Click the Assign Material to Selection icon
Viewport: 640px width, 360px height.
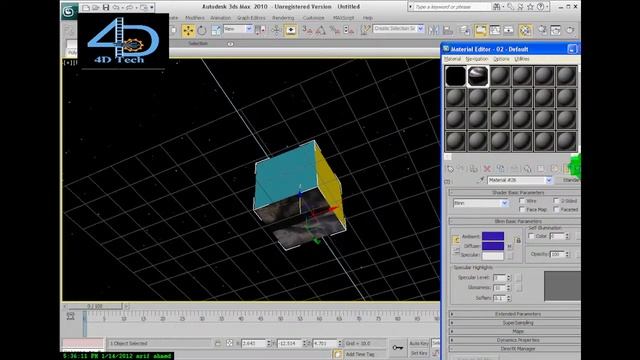point(473,169)
